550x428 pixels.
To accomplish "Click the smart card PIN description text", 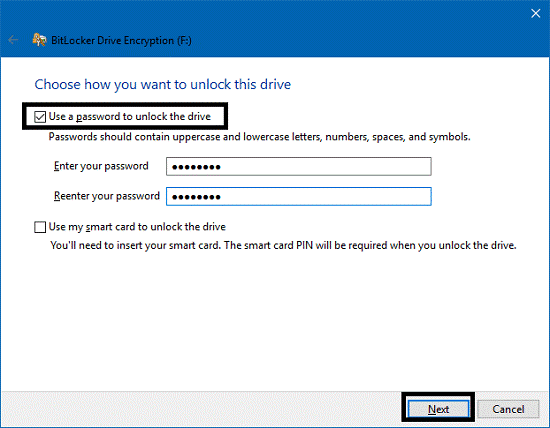I will coord(283,245).
